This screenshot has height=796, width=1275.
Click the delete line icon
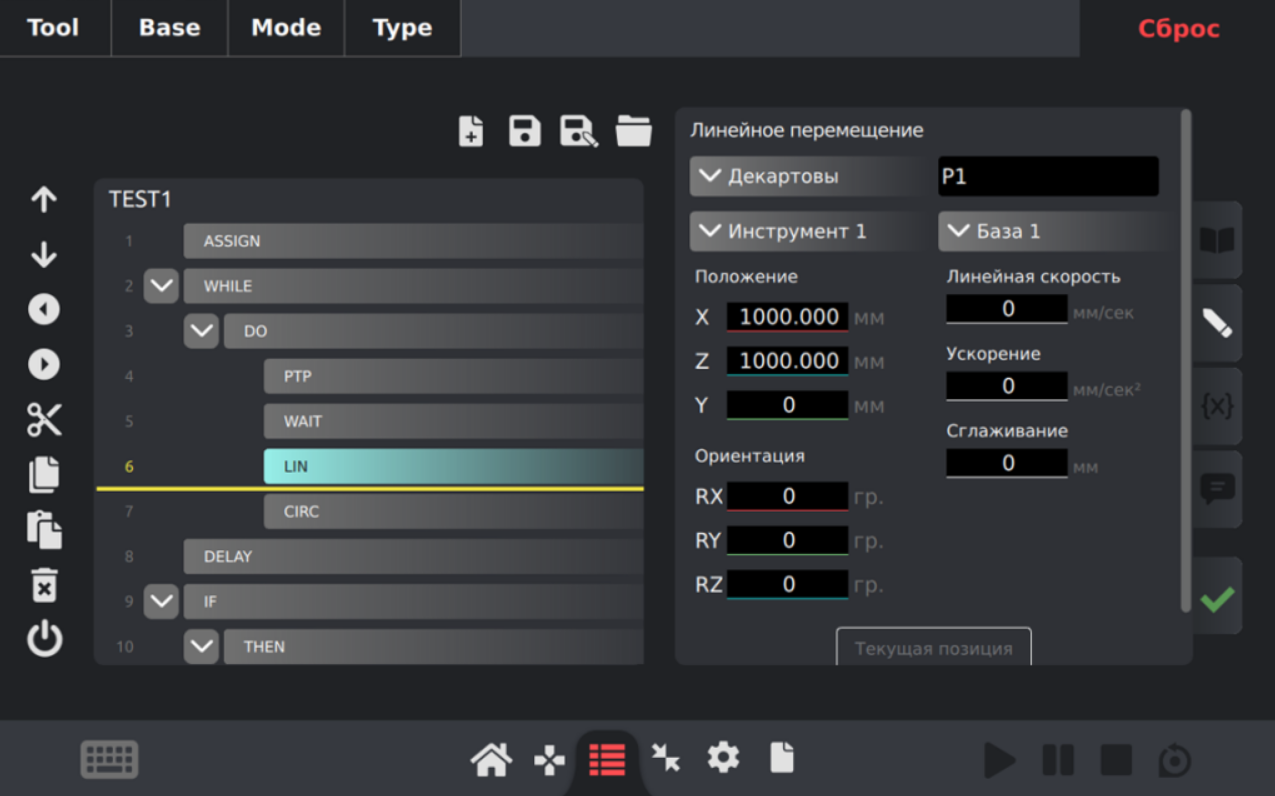(44, 585)
